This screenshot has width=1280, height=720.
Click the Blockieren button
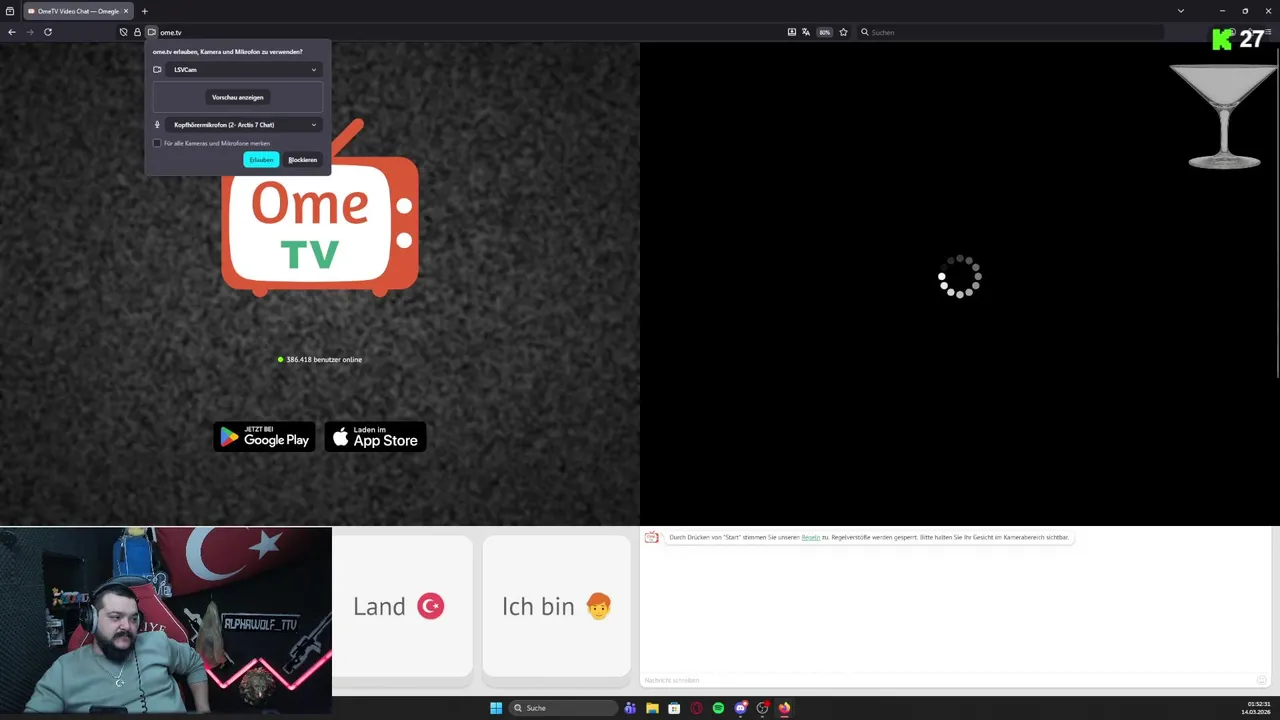tap(302, 160)
